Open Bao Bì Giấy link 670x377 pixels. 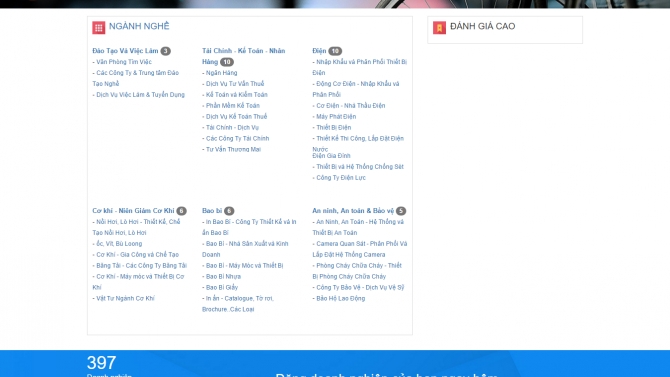pos(222,288)
